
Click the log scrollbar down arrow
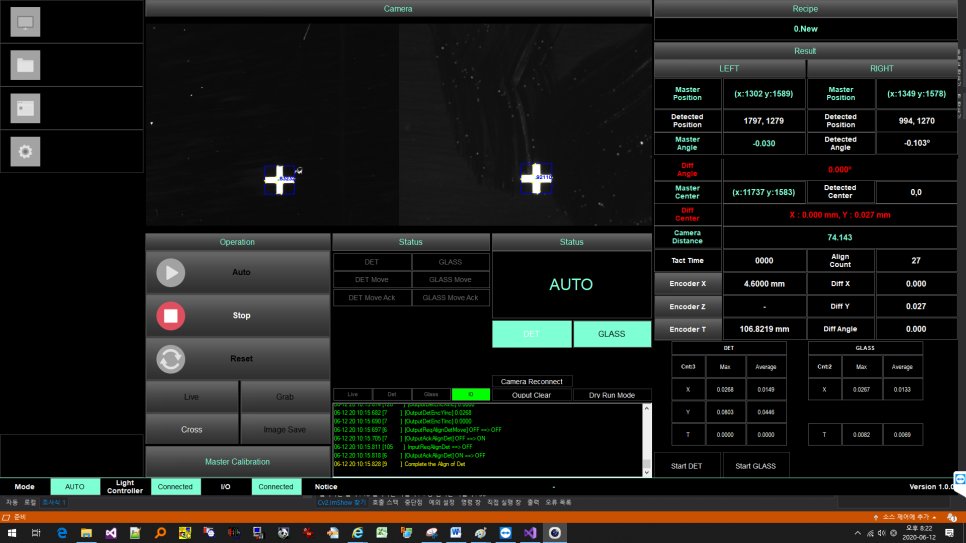(x=646, y=472)
